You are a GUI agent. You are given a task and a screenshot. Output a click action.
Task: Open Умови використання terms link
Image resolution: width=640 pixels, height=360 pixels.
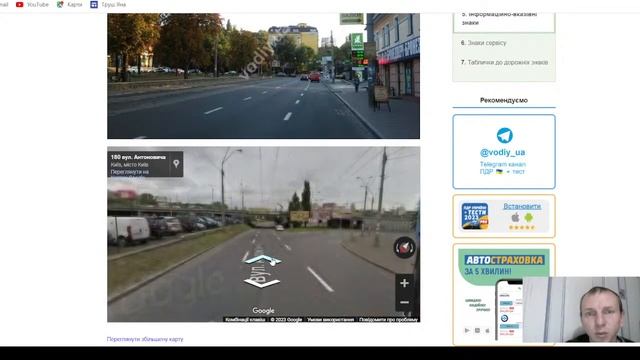point(331,320)
